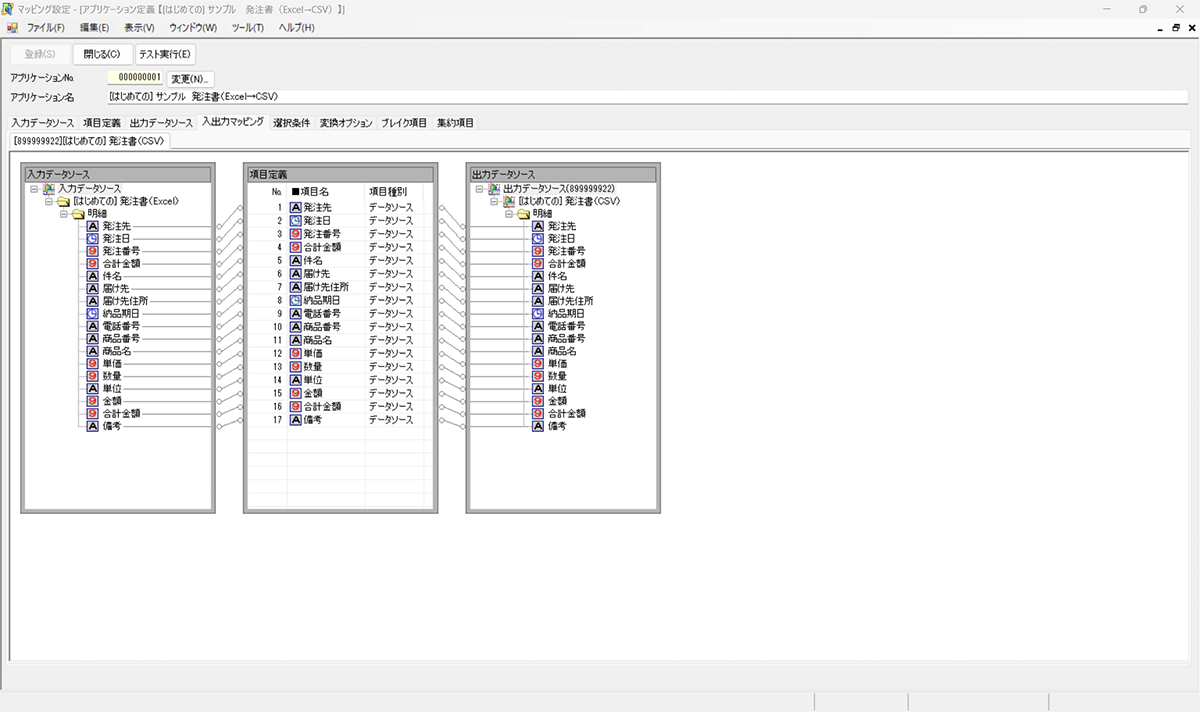
Task: Click the 変更(N) button next to application number
Action: [190, 78]
